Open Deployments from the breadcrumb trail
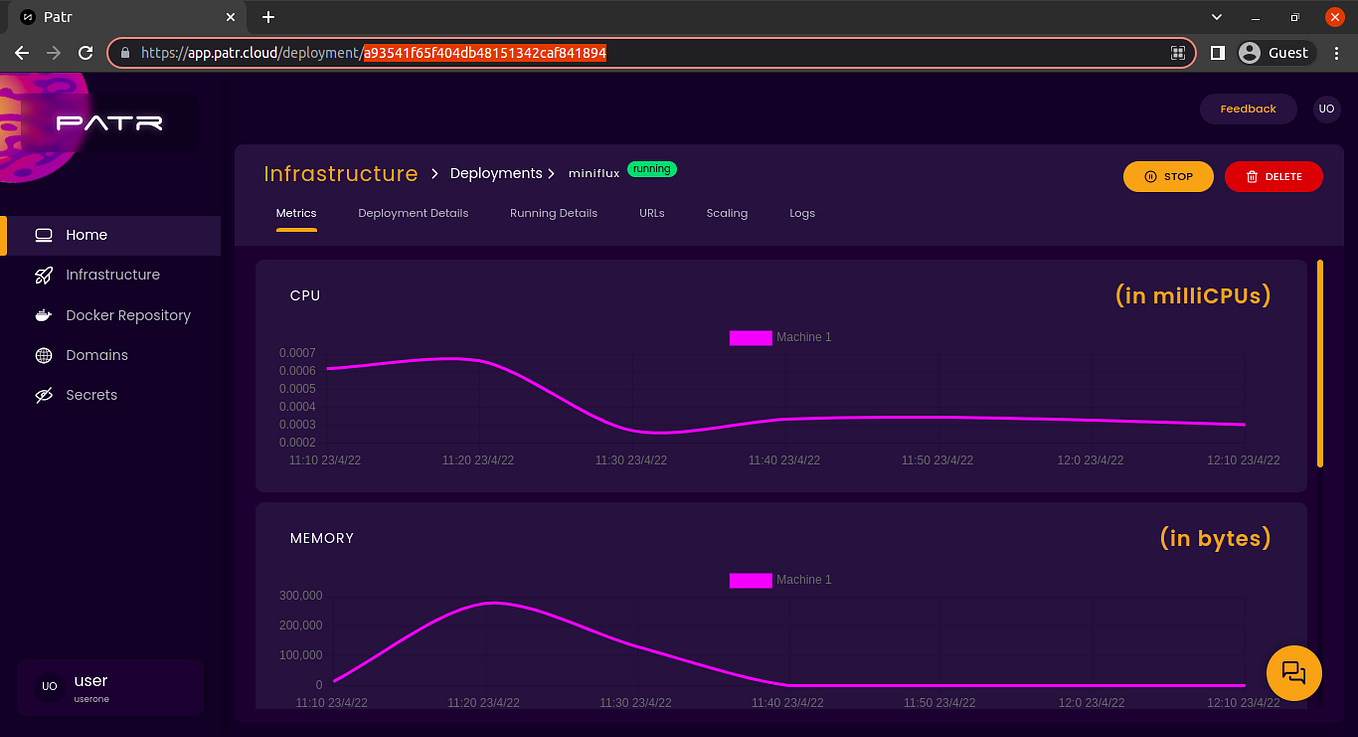Screen dimensions: 1358x737 click(x=496, y=173)
